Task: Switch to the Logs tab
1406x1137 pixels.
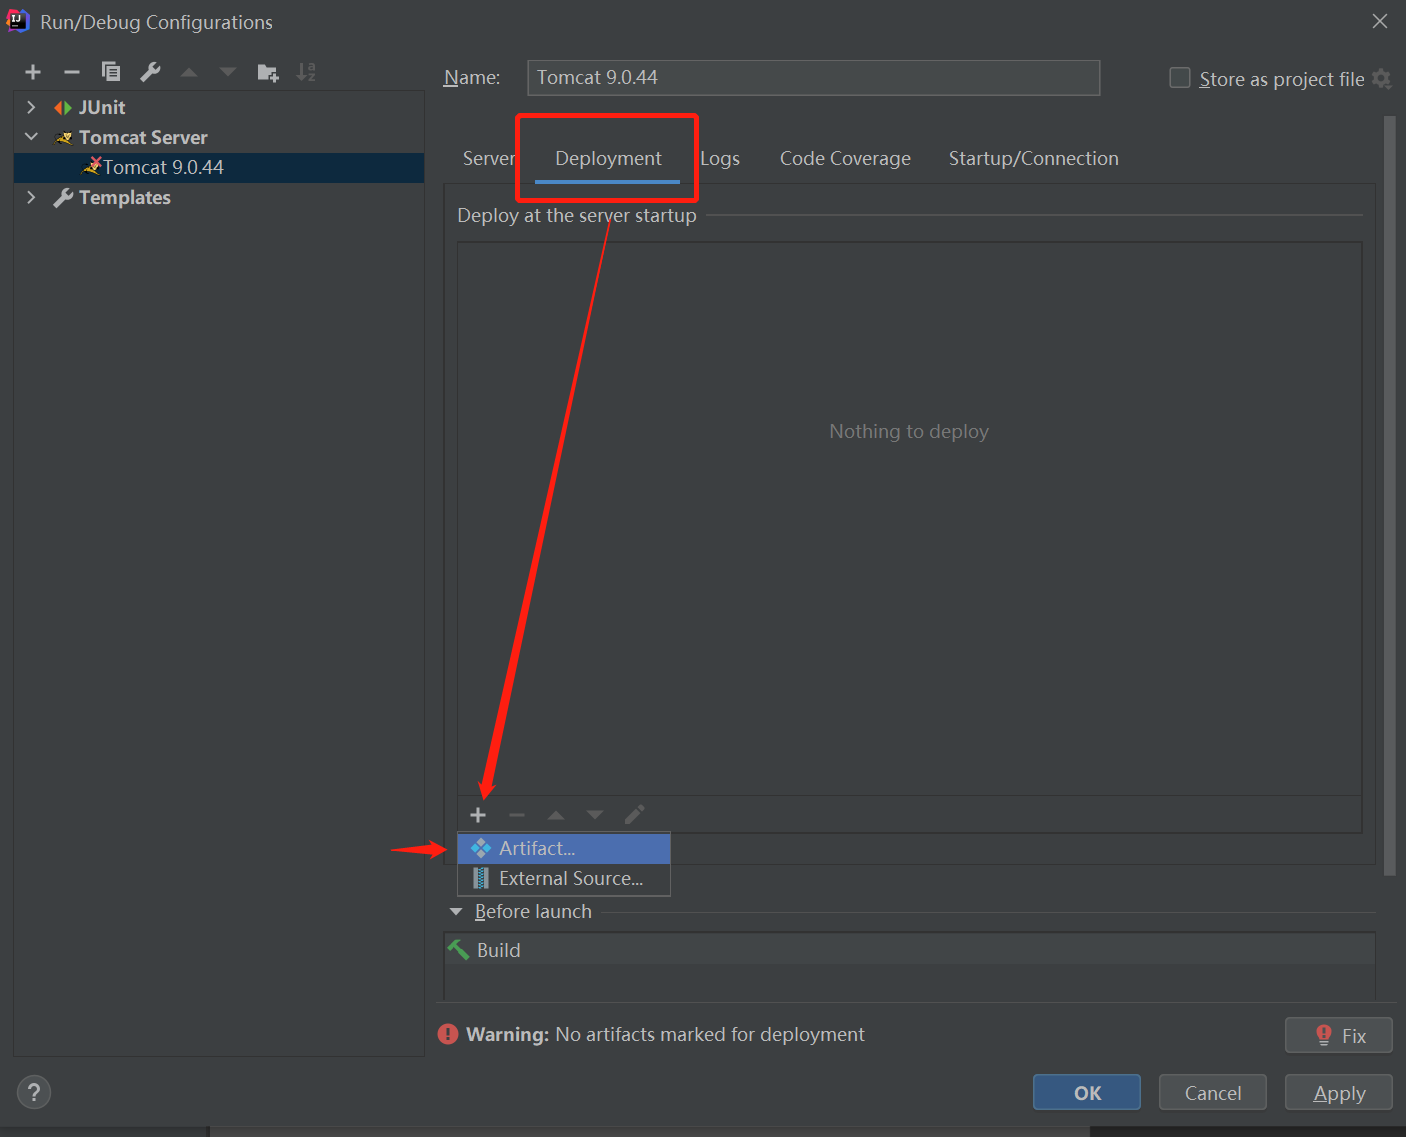Action: click(720, 158)
